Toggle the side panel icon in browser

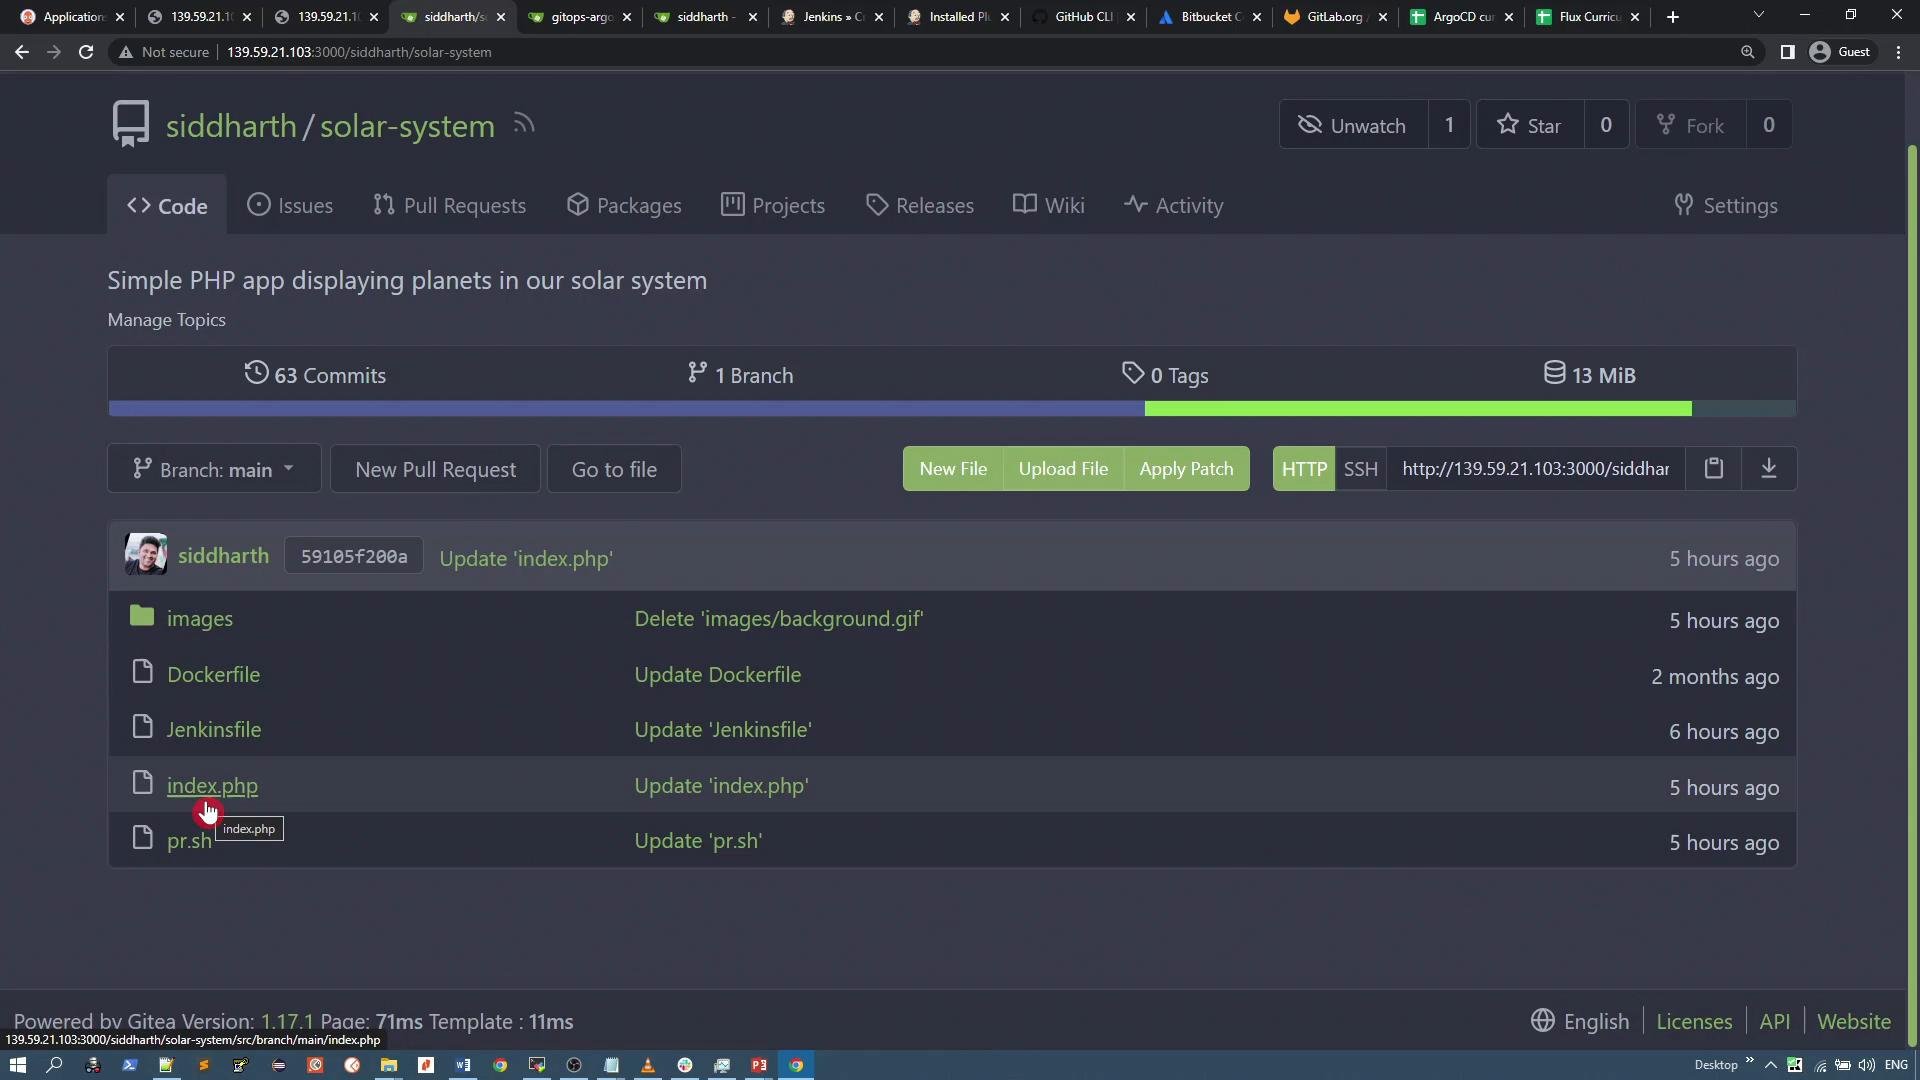coord(1787,52)
